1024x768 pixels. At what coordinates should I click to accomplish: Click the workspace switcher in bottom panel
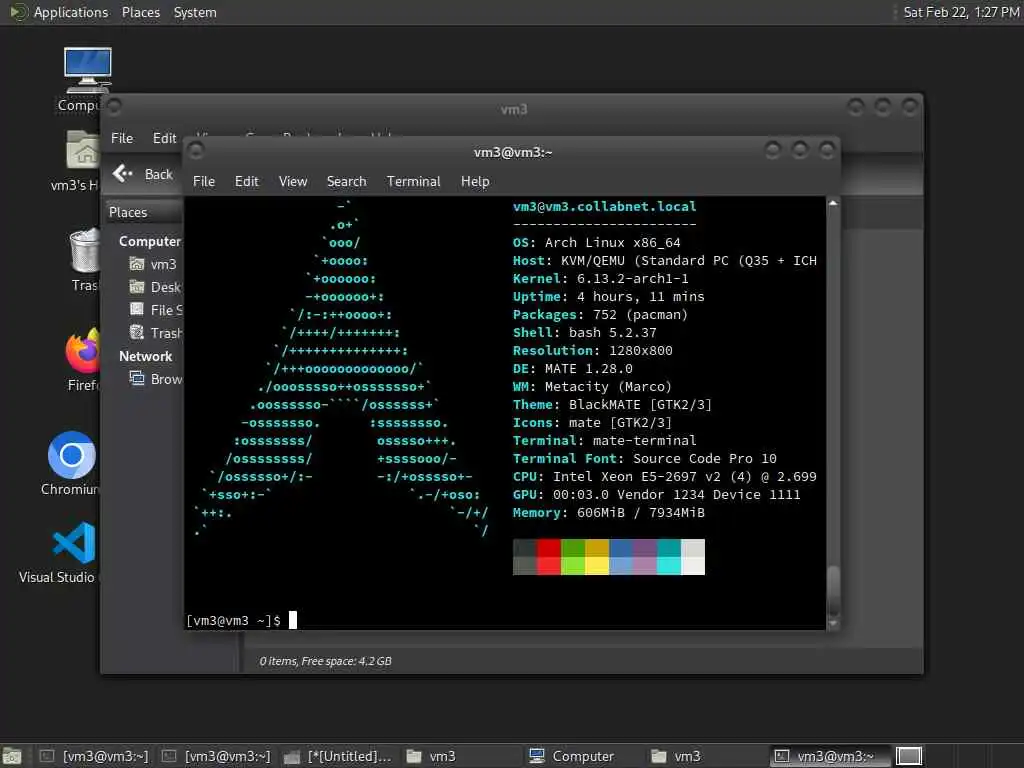coord(908,756)
